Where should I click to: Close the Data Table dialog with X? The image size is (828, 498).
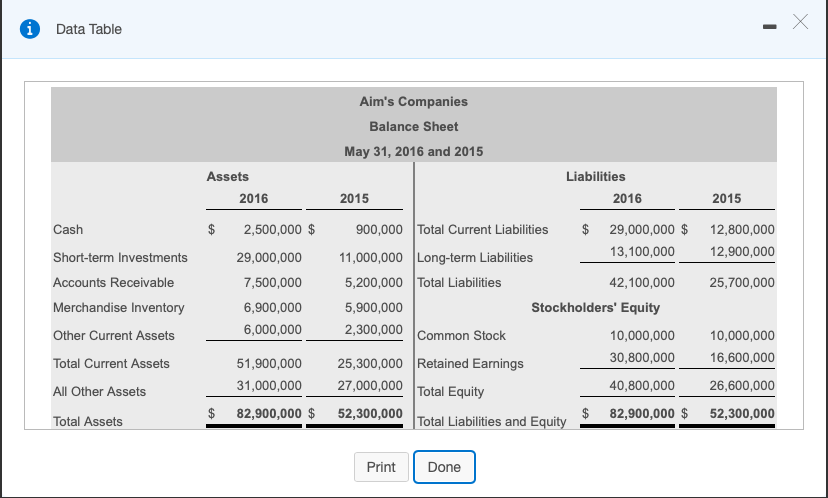[800, 22]
